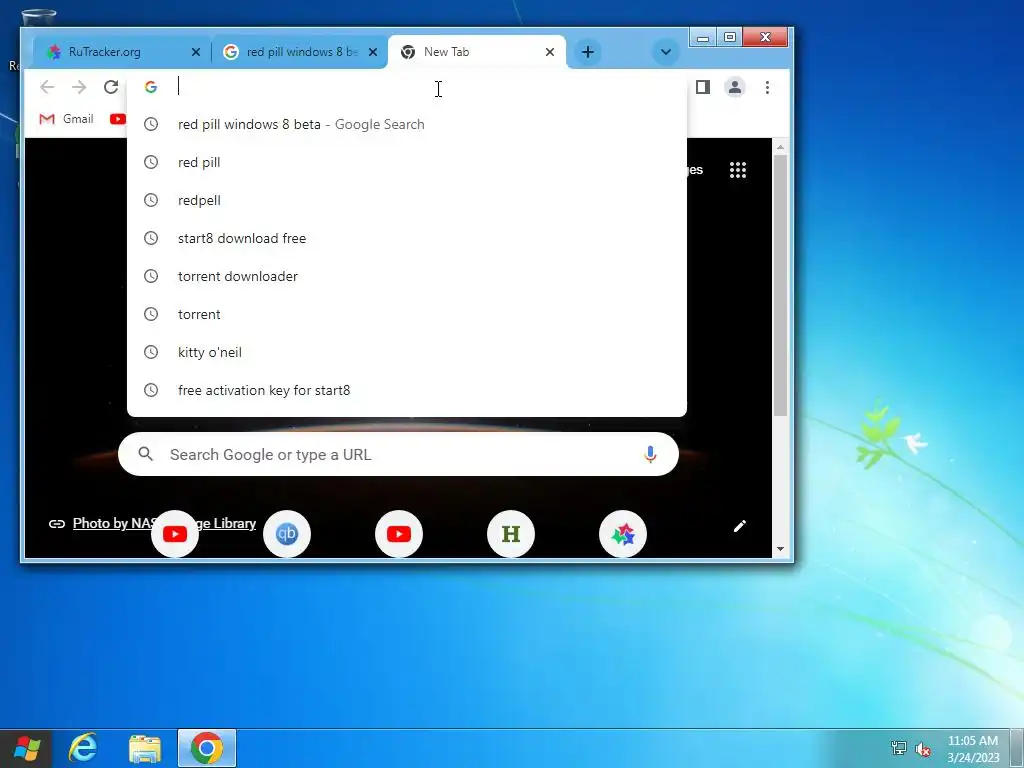Image resolution: width=1024 pixels, height=768 pixels.
Task: Click the page scrollbar down arrow
Action: point(780,549)
